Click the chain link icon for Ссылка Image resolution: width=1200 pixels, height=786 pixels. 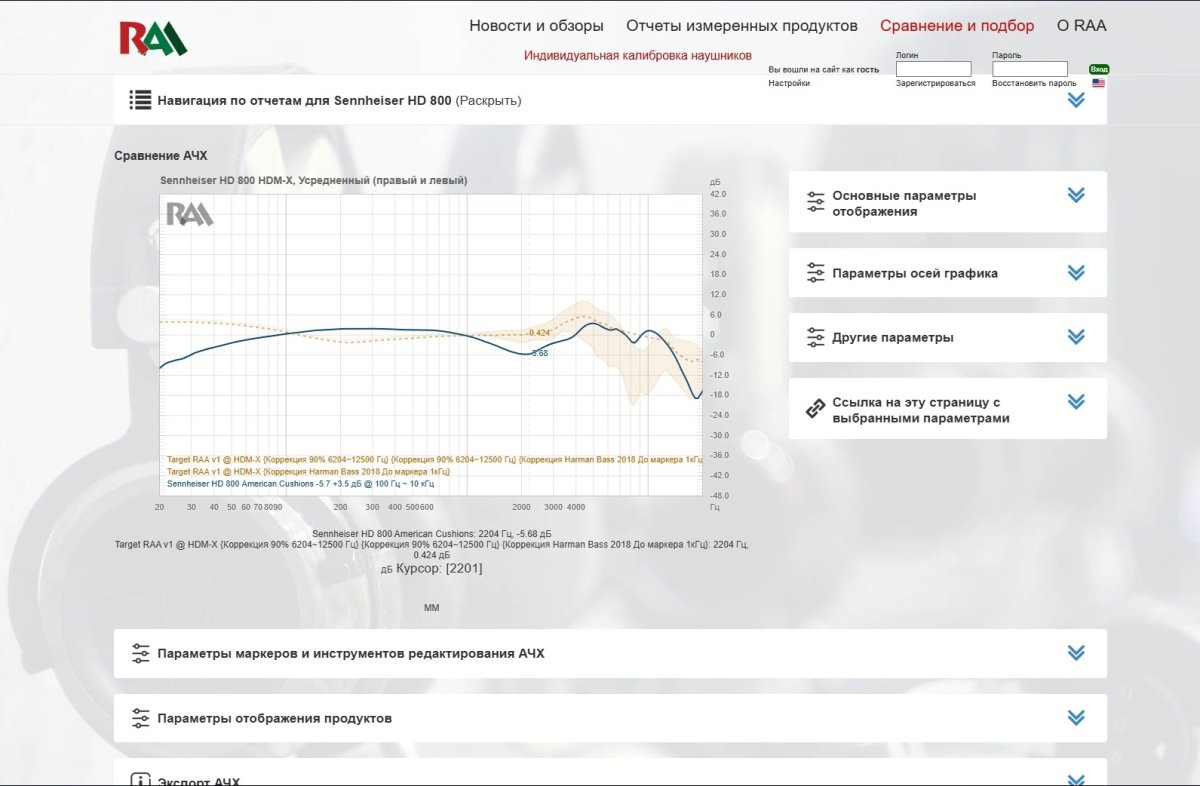[816, 410]
